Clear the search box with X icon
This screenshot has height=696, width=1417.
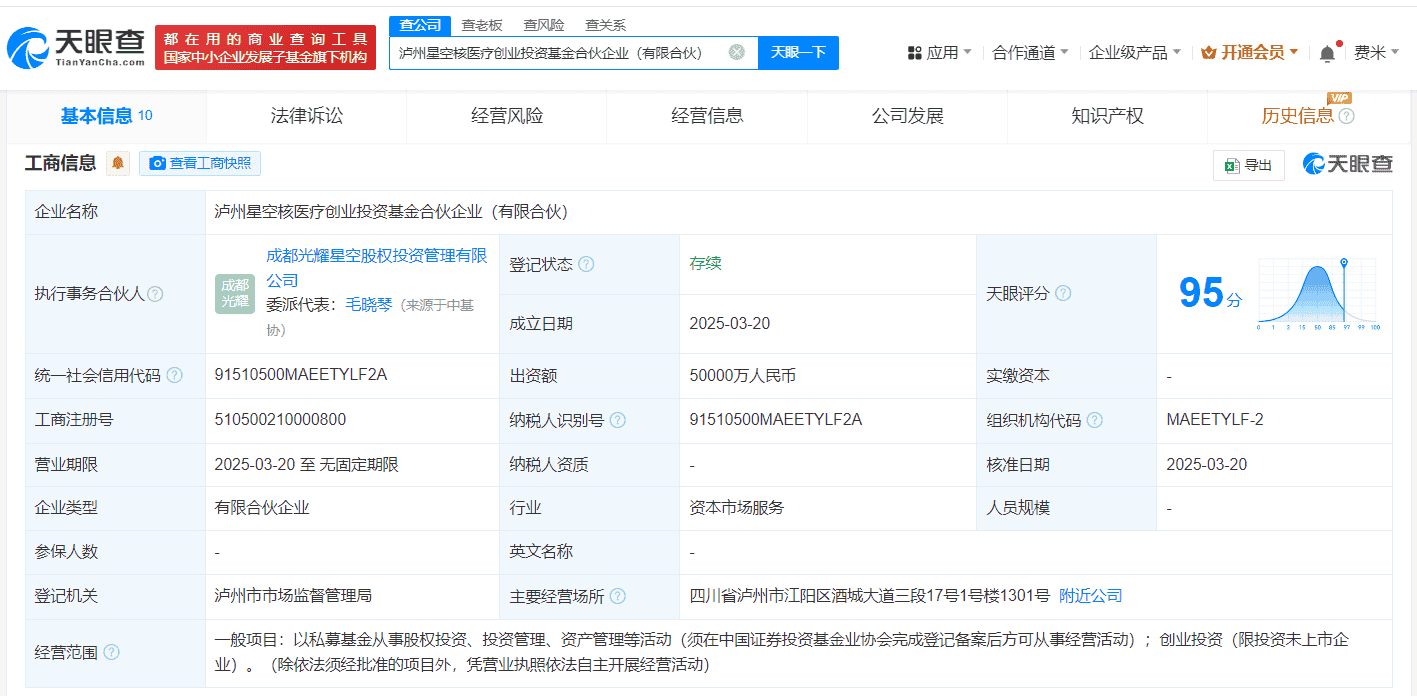tap(736, 52)
